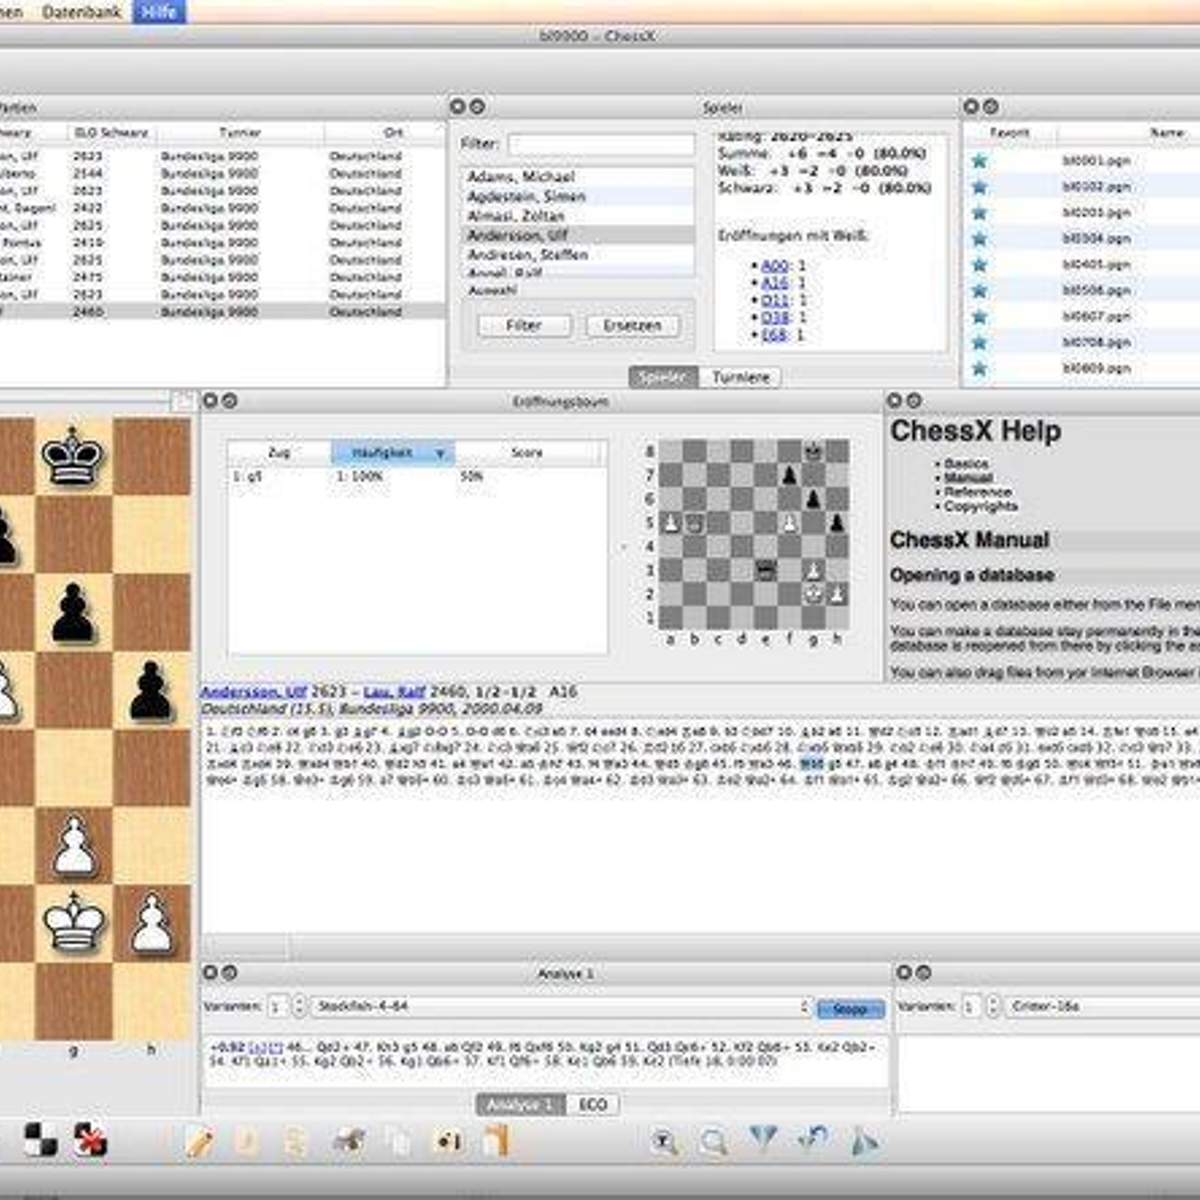Click the Andersson, Ulf player link

coord(254,692)
